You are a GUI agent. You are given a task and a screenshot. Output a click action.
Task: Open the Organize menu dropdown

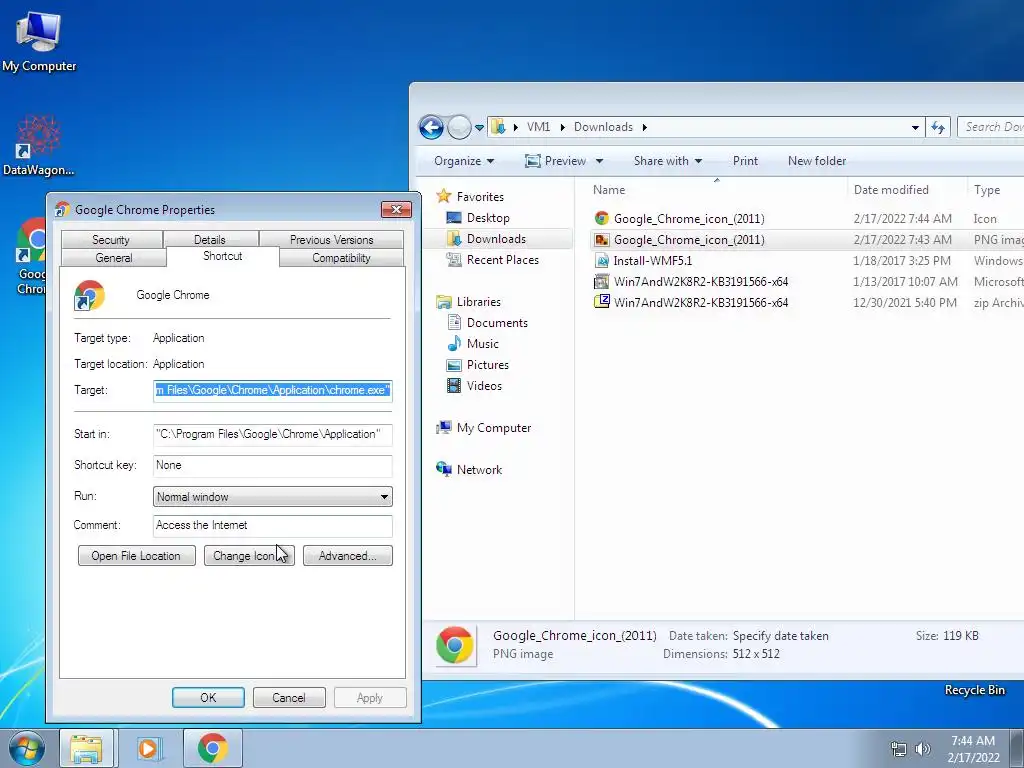[x=464, y=161]
